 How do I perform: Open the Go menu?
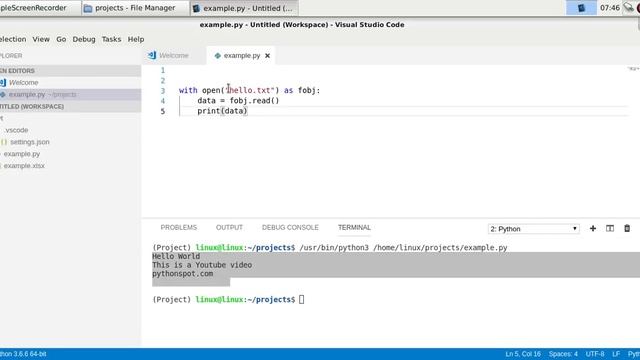(61, 39)
